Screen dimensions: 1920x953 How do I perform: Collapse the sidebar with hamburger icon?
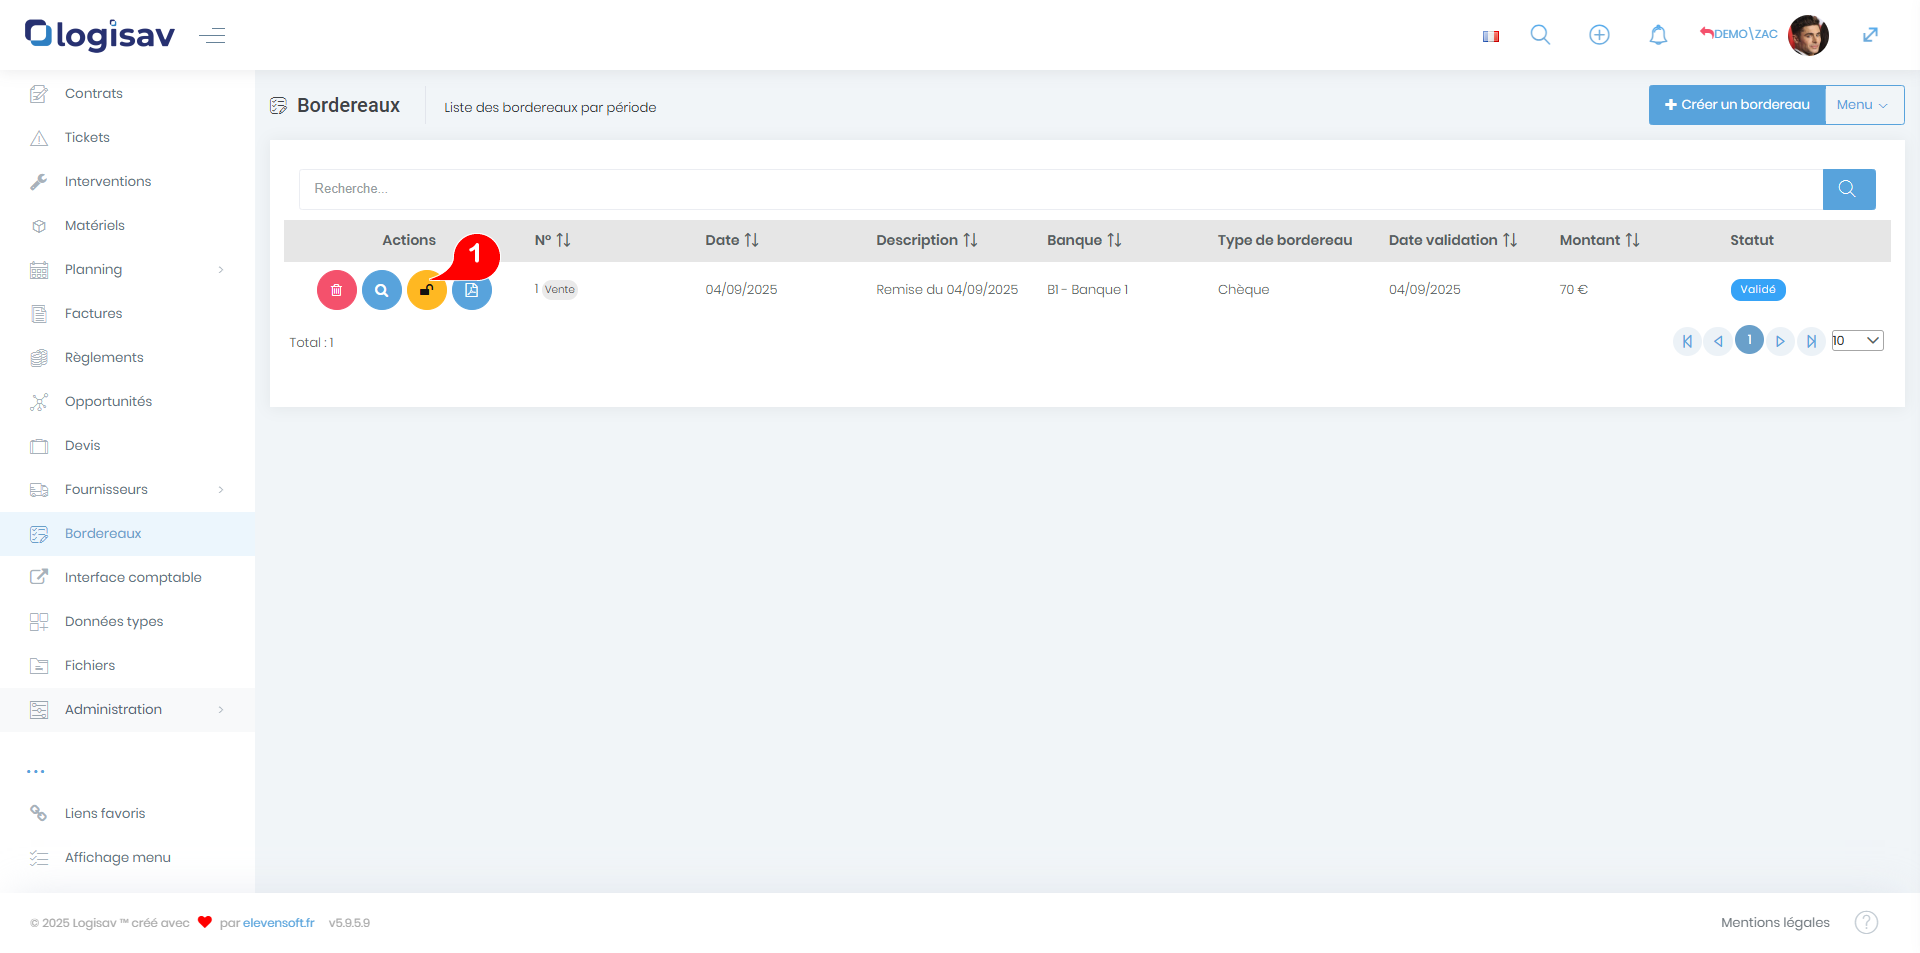click(212, 36)
